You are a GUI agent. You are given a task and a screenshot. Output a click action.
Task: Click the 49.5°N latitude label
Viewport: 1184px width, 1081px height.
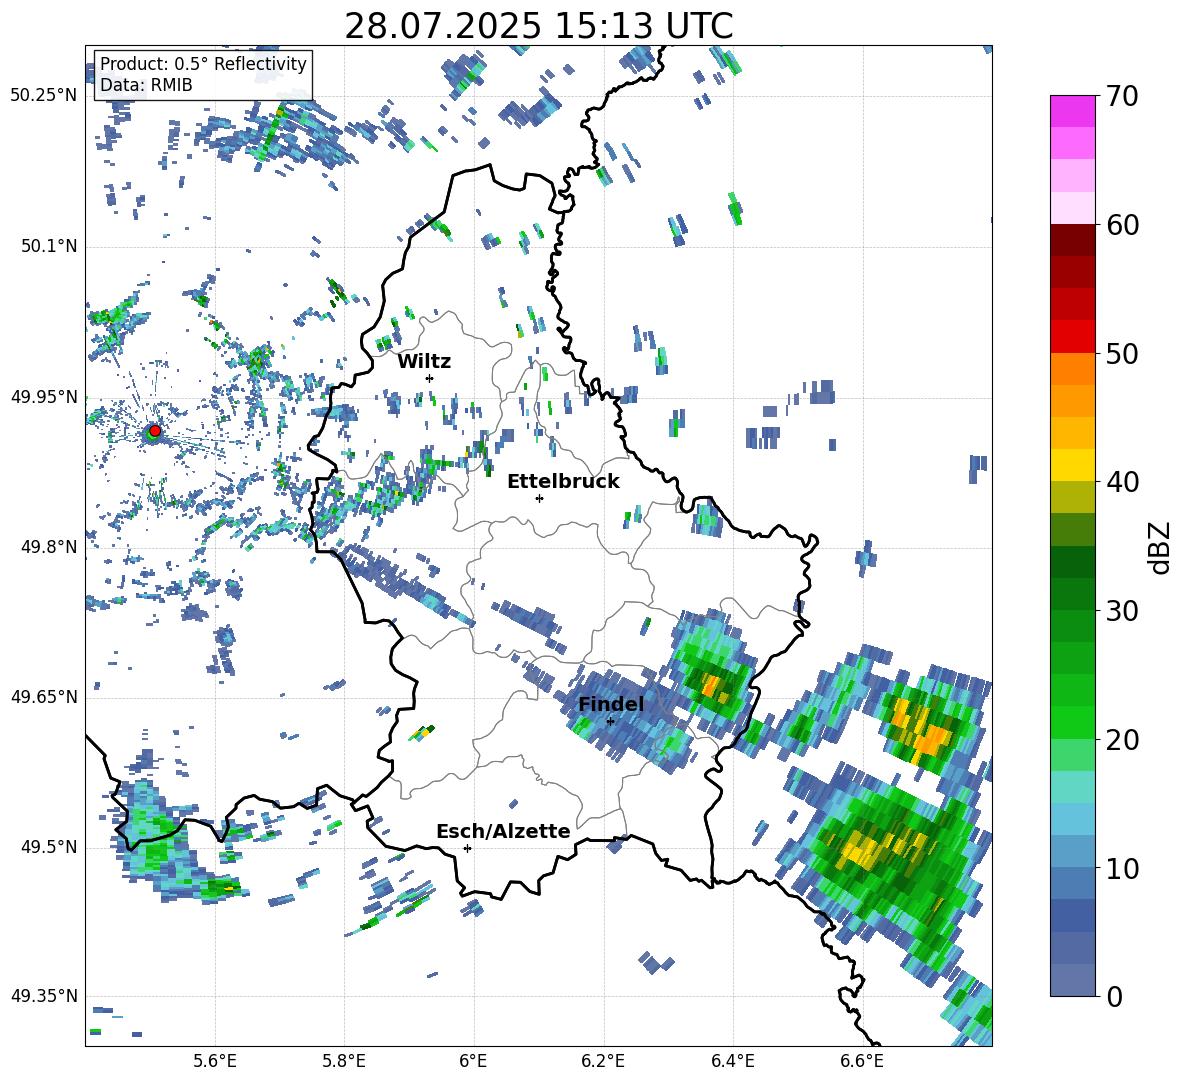pyautogui.click(x=49, y=847)
